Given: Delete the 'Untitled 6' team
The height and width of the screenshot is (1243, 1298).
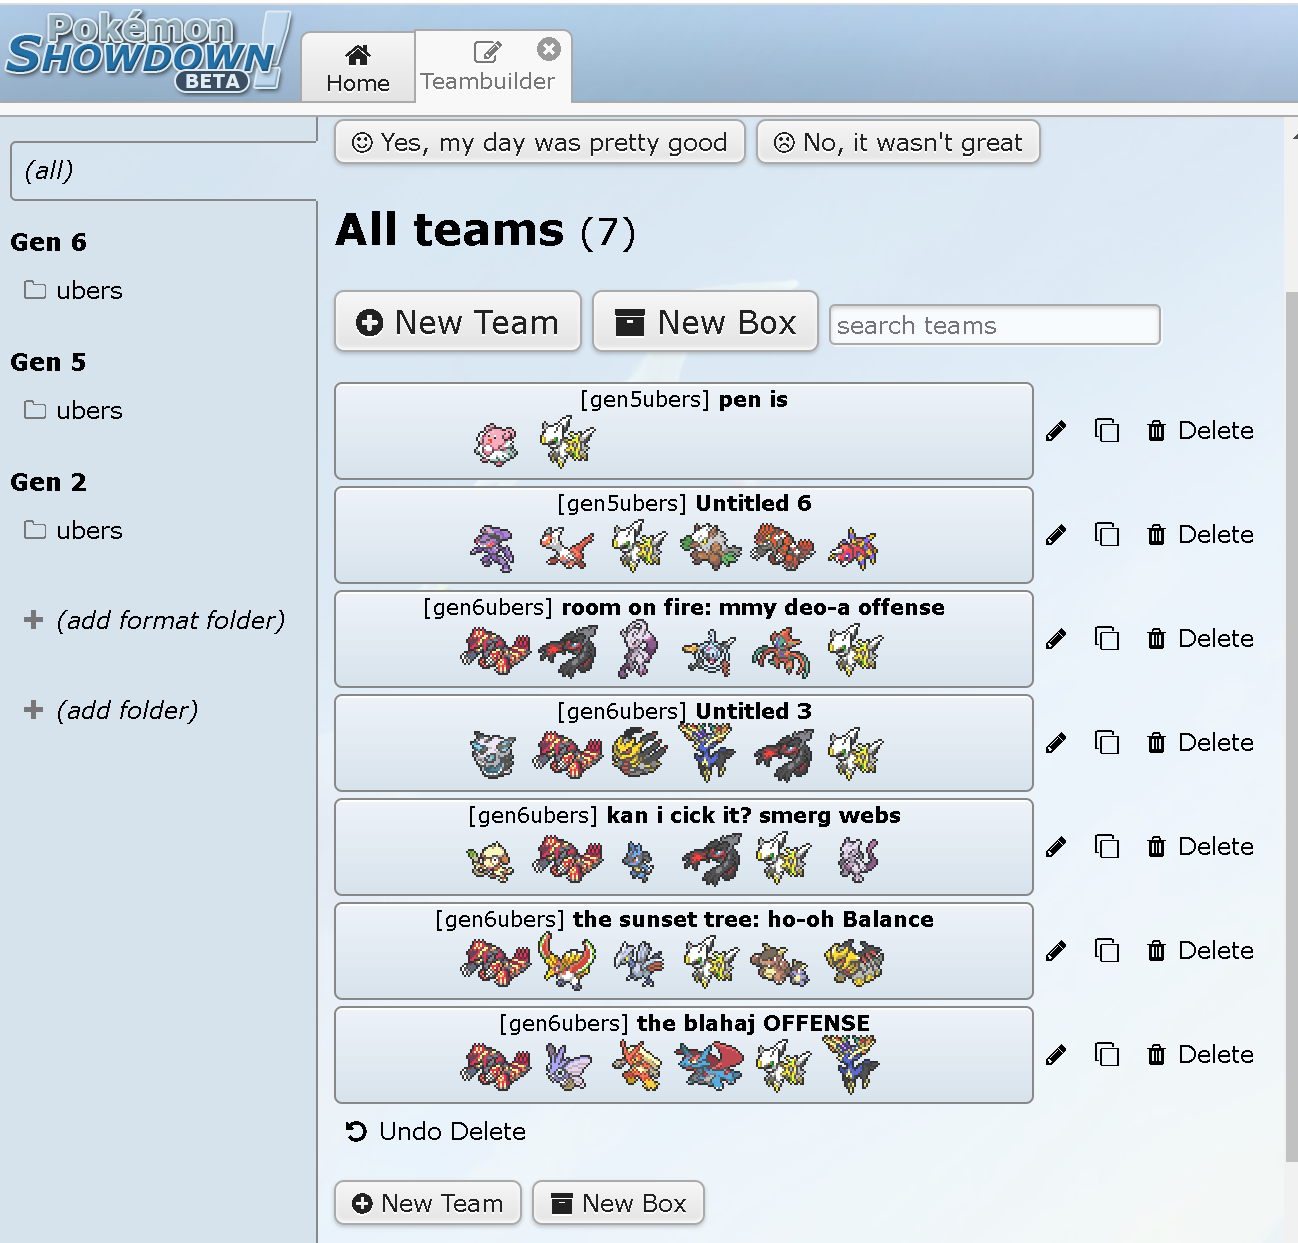Looking at the screenshot, I should (1200, 535).
